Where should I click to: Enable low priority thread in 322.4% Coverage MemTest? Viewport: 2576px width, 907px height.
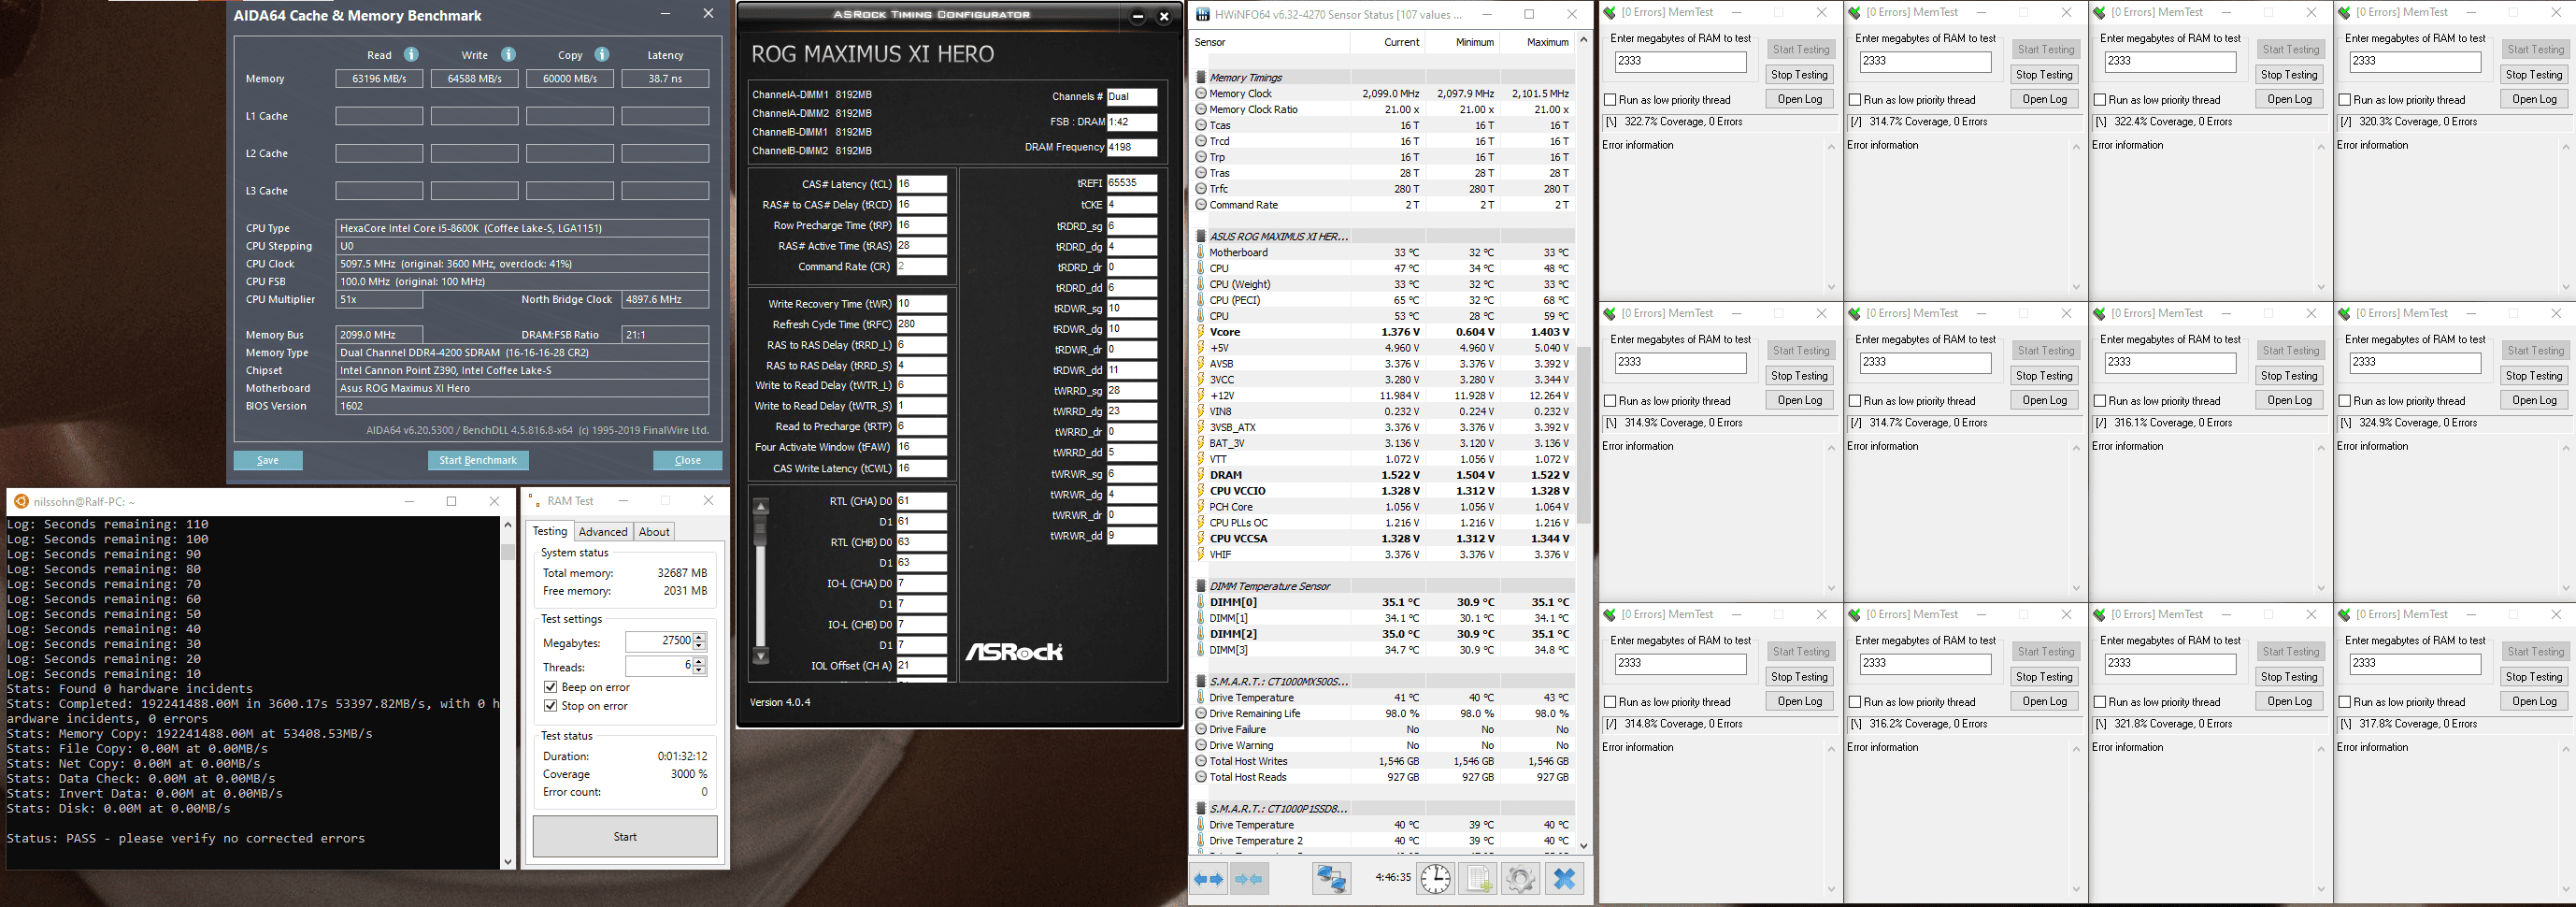2100,100
